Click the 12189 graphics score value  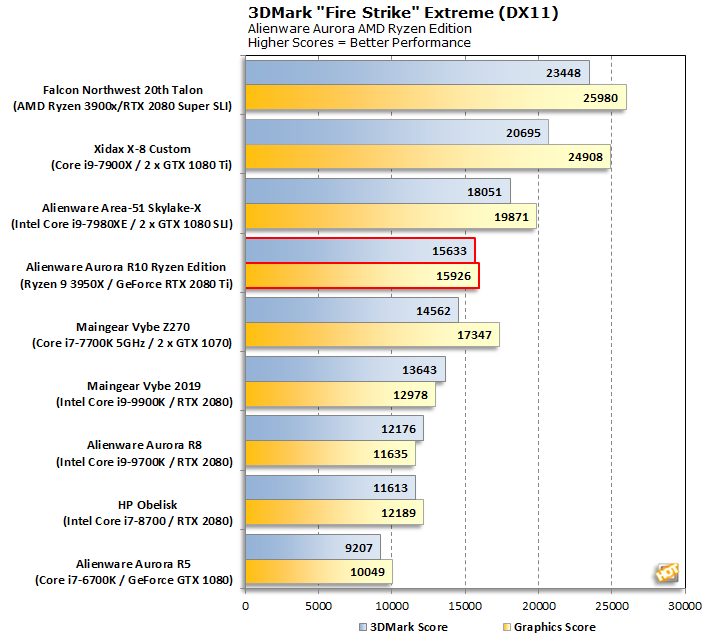398,513
